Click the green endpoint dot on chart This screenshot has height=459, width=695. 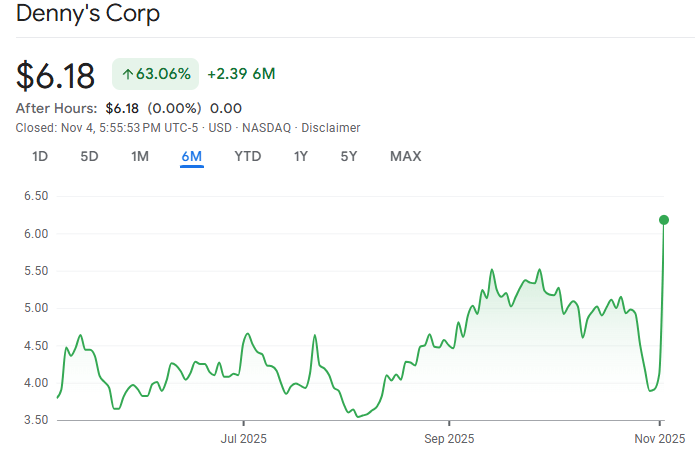point(664,220)
